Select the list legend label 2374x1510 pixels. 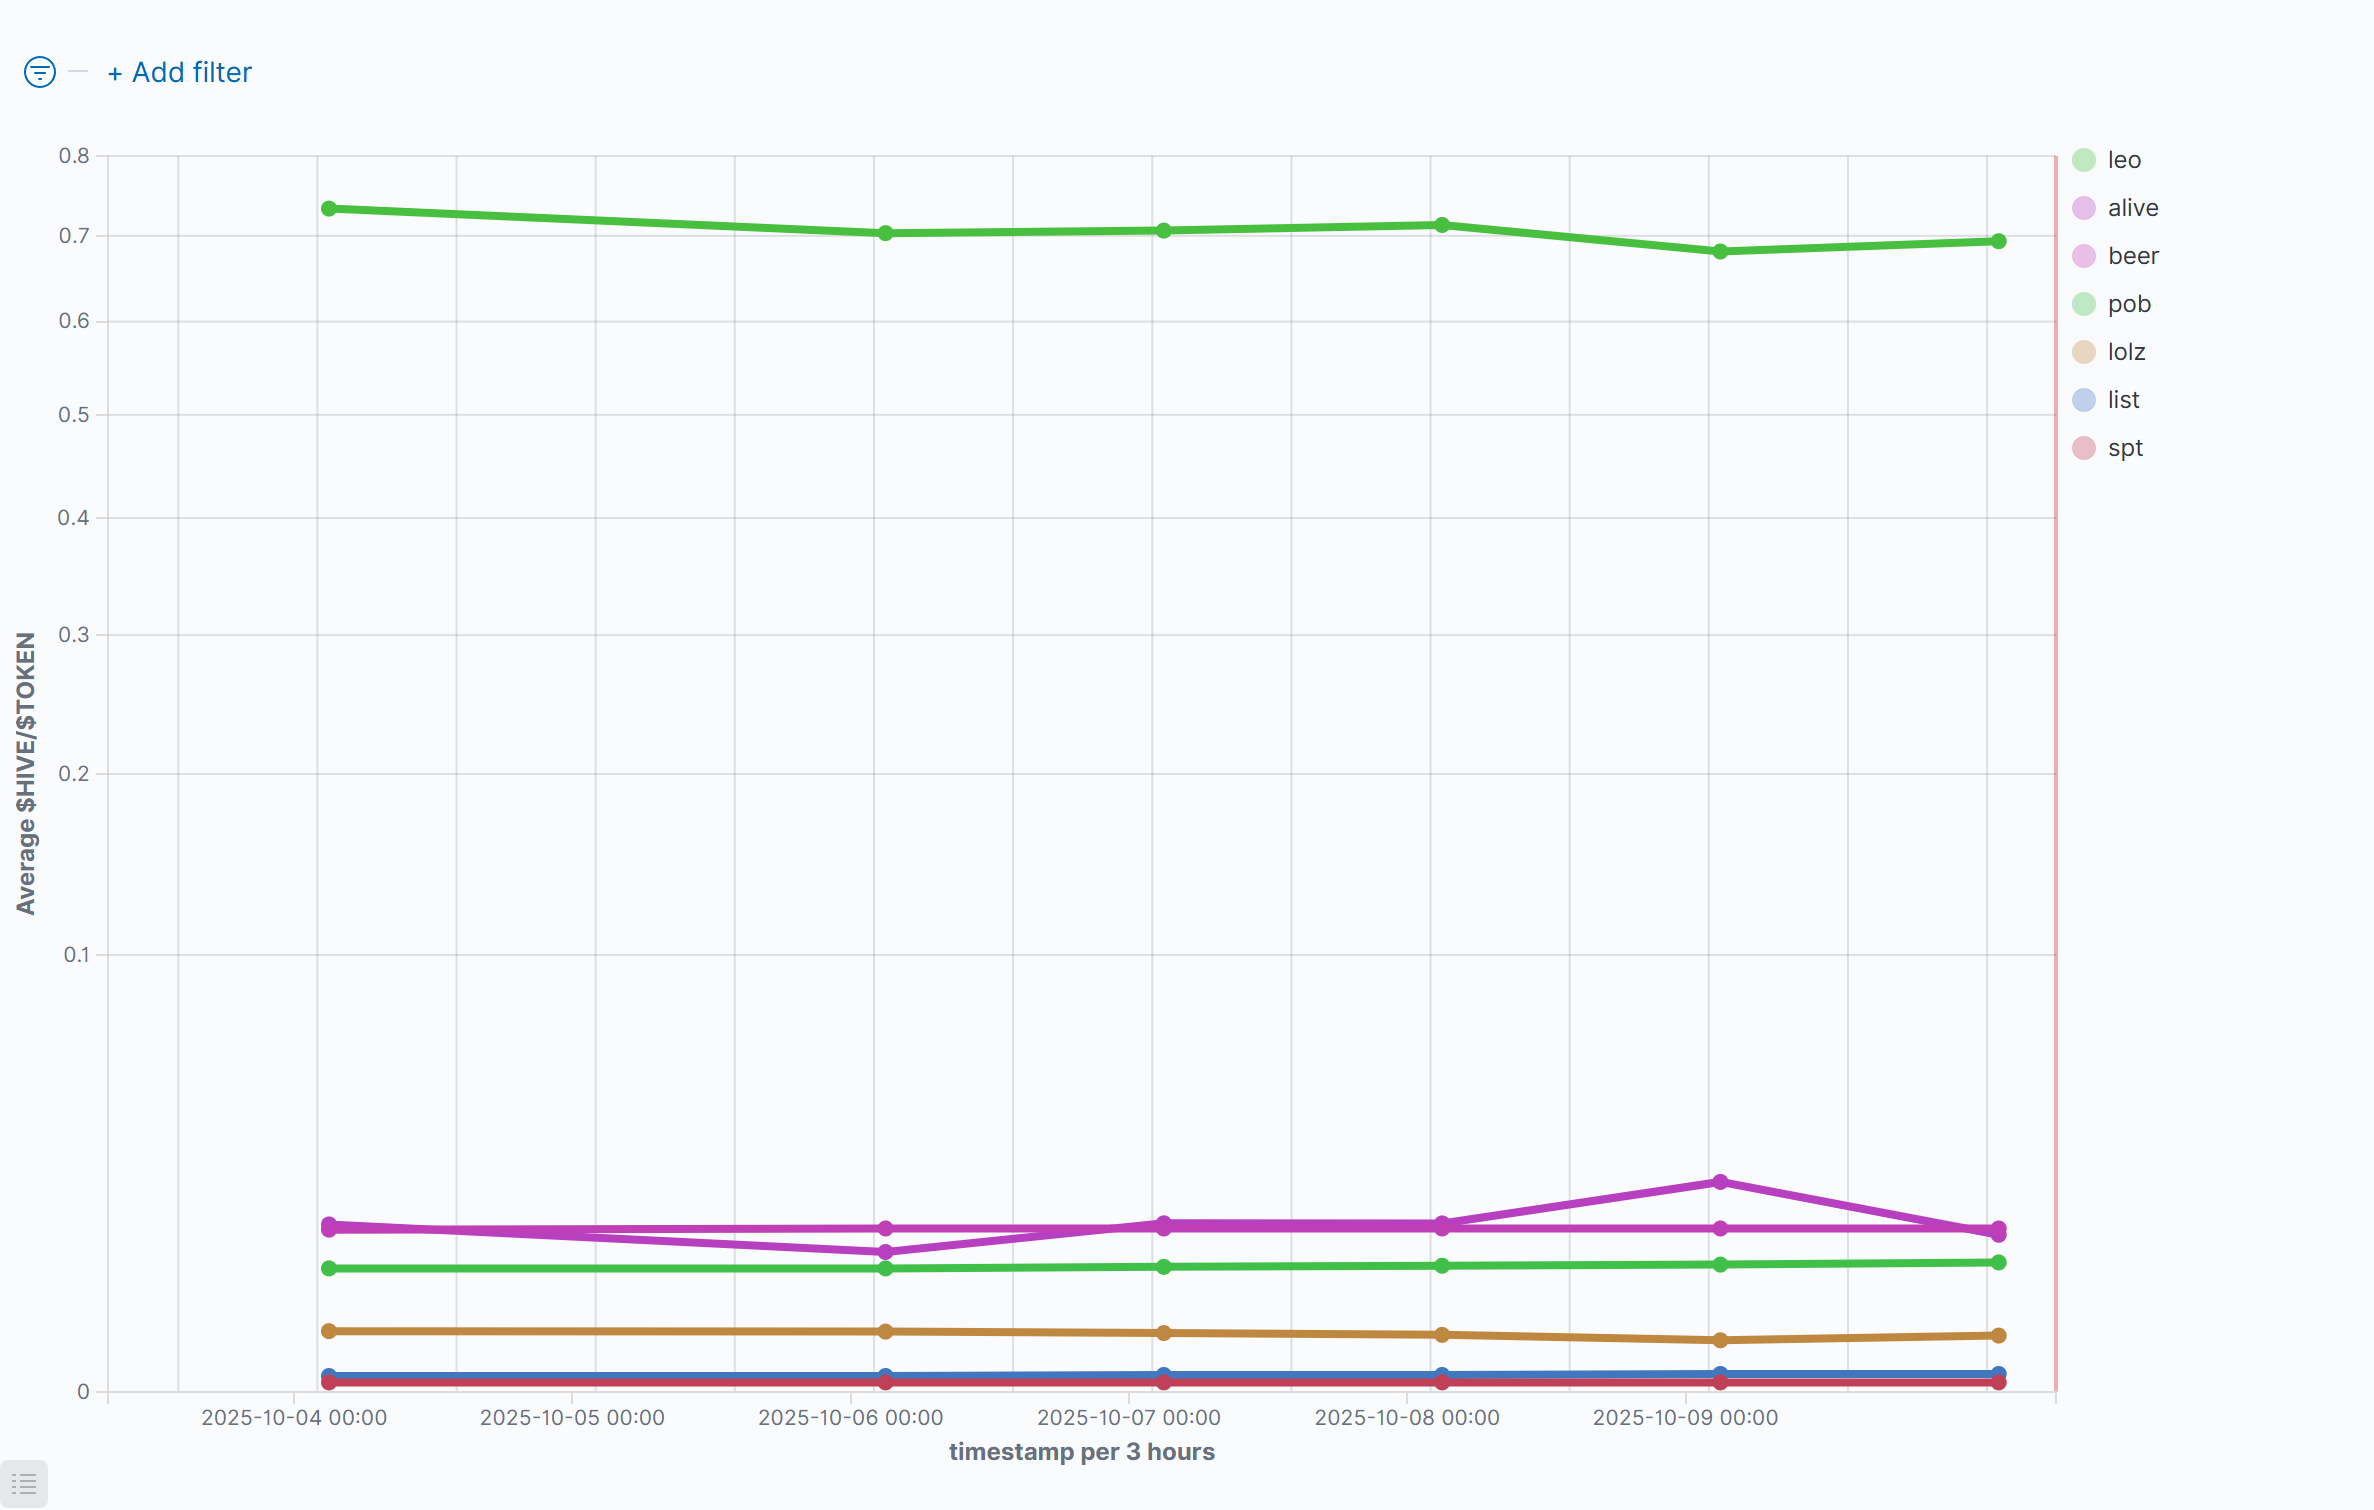click(2123, 400)
